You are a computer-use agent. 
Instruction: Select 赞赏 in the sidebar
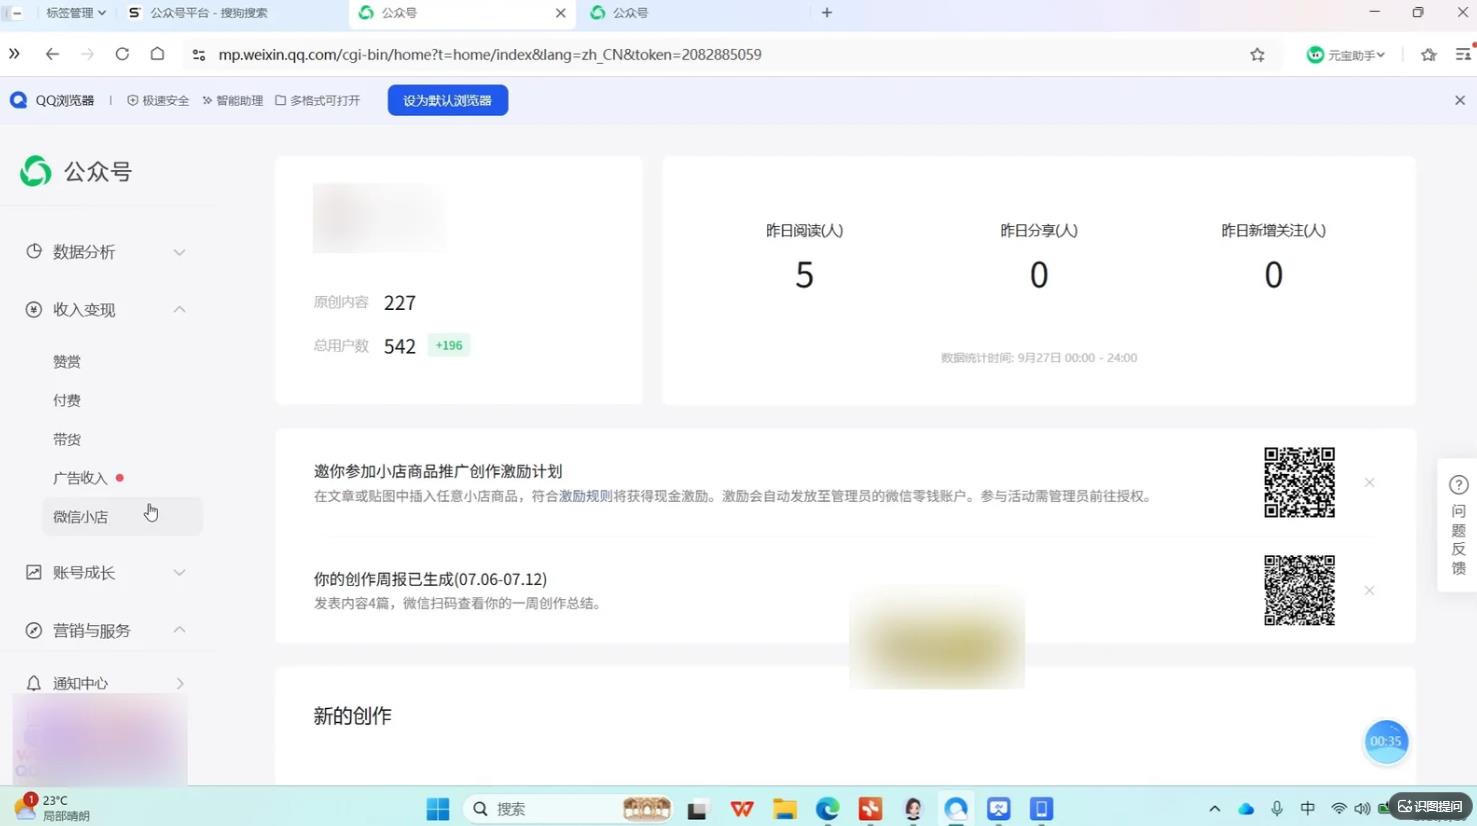(67, 362)
